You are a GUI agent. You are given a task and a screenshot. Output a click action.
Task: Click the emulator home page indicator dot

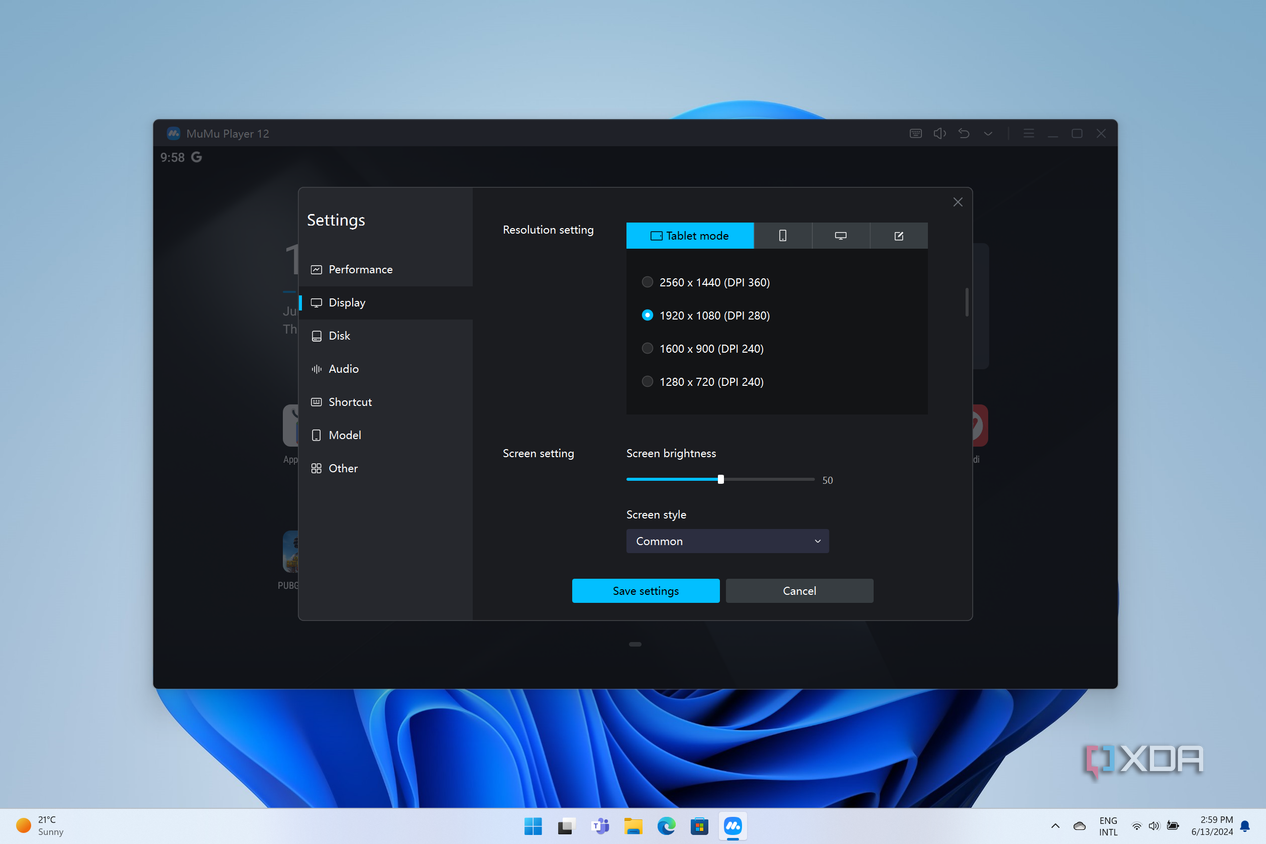(x=635, y=644)
